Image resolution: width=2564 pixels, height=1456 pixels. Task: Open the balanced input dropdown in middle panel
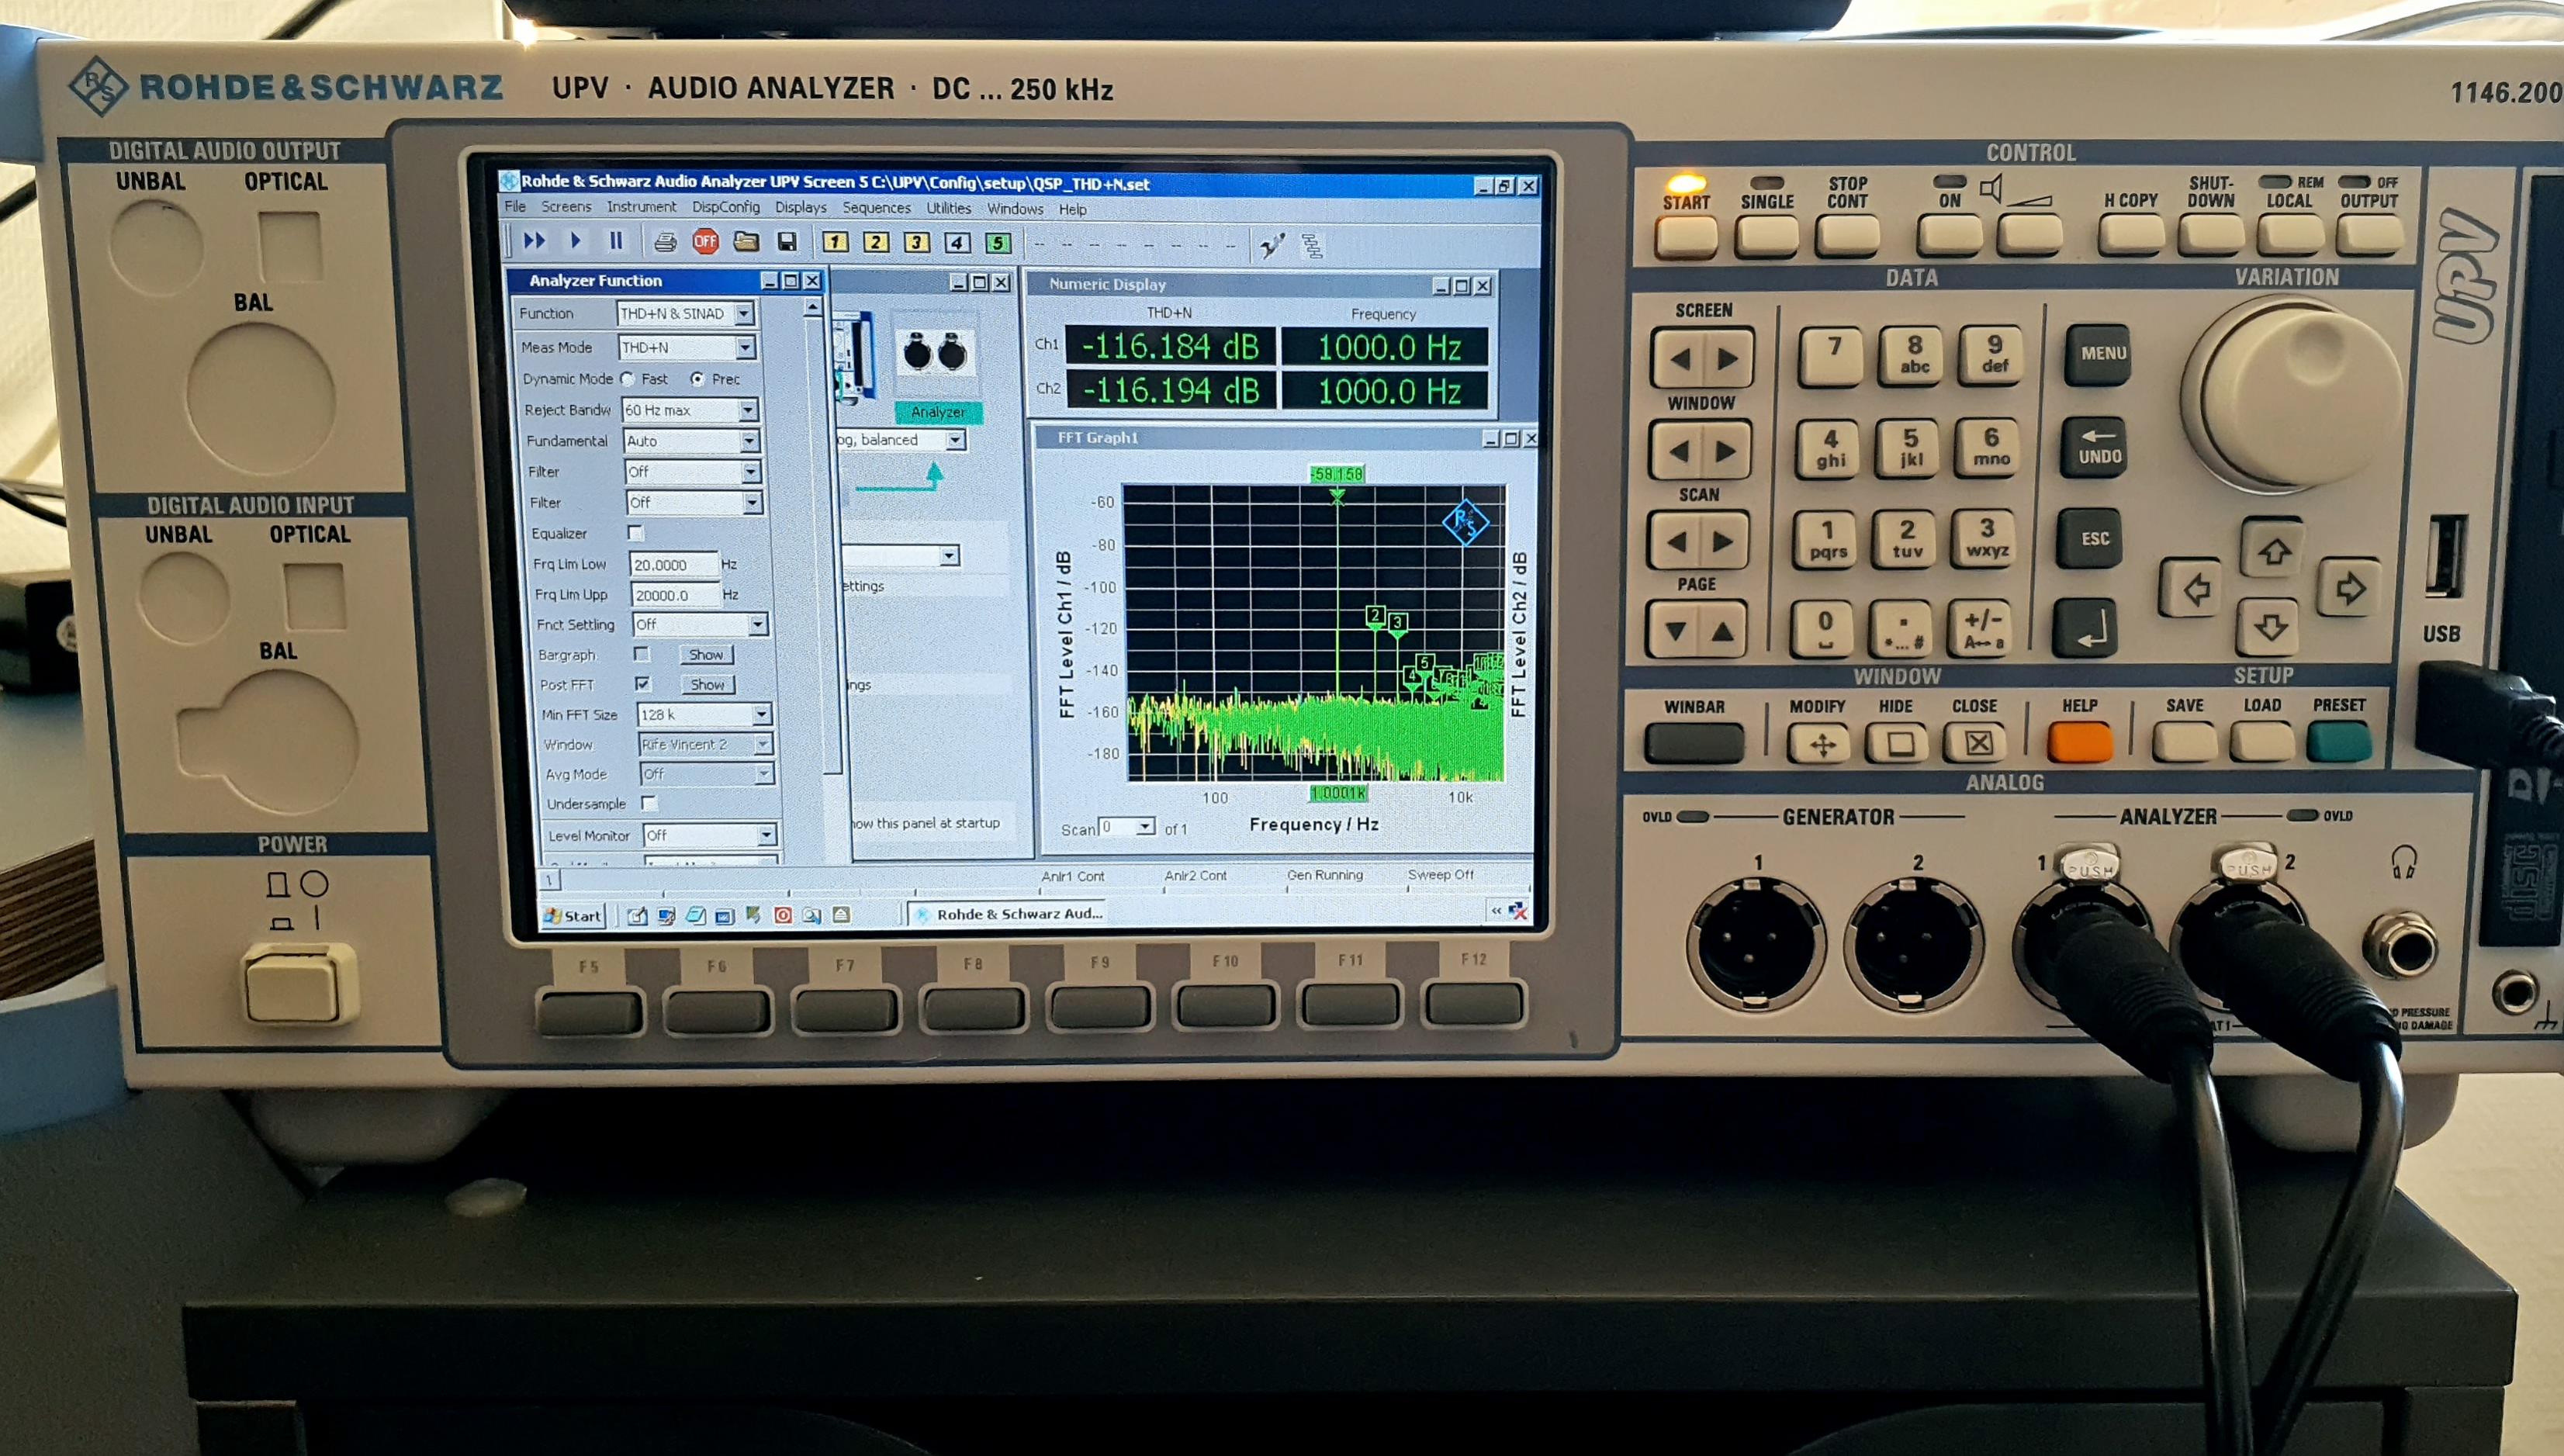point(955,440)
